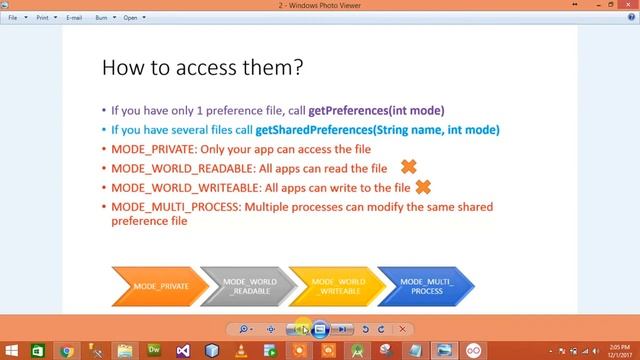640x360 pixels.
Task: Click the "How to access them?" heading
Action: 202,67
